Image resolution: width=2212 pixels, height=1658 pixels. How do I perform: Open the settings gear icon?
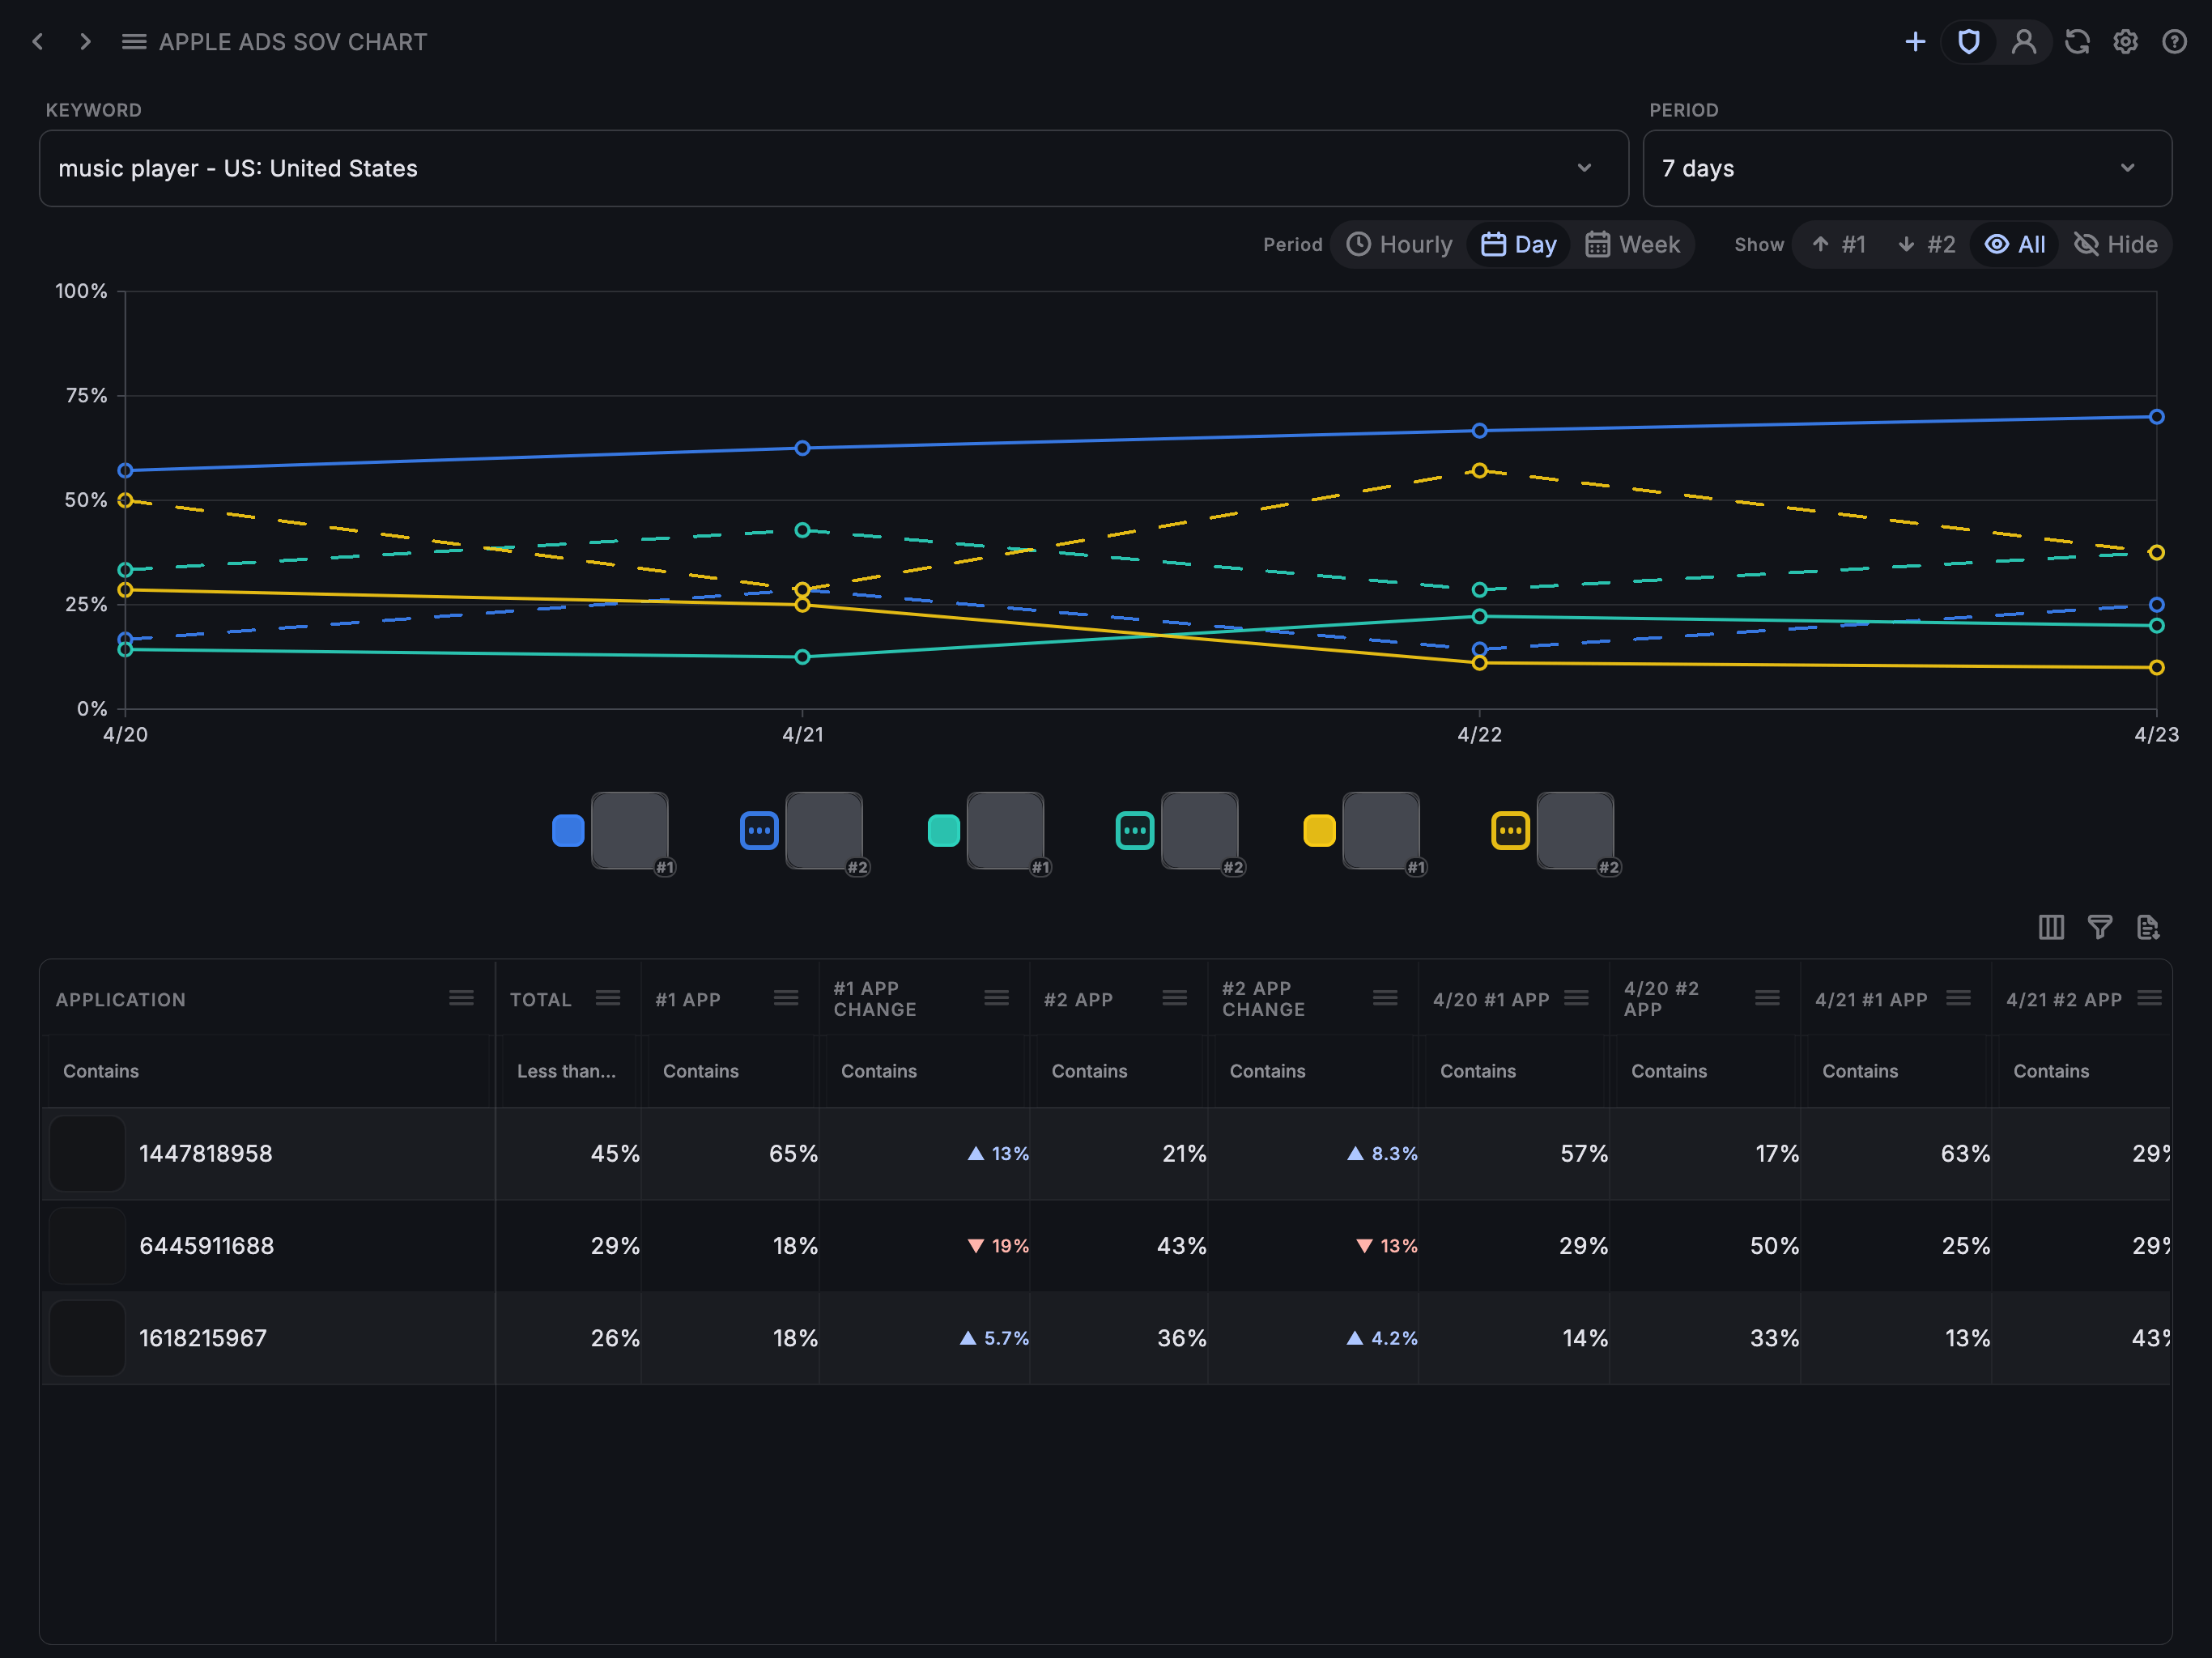pyautogui.click(x=2125, y=42)
